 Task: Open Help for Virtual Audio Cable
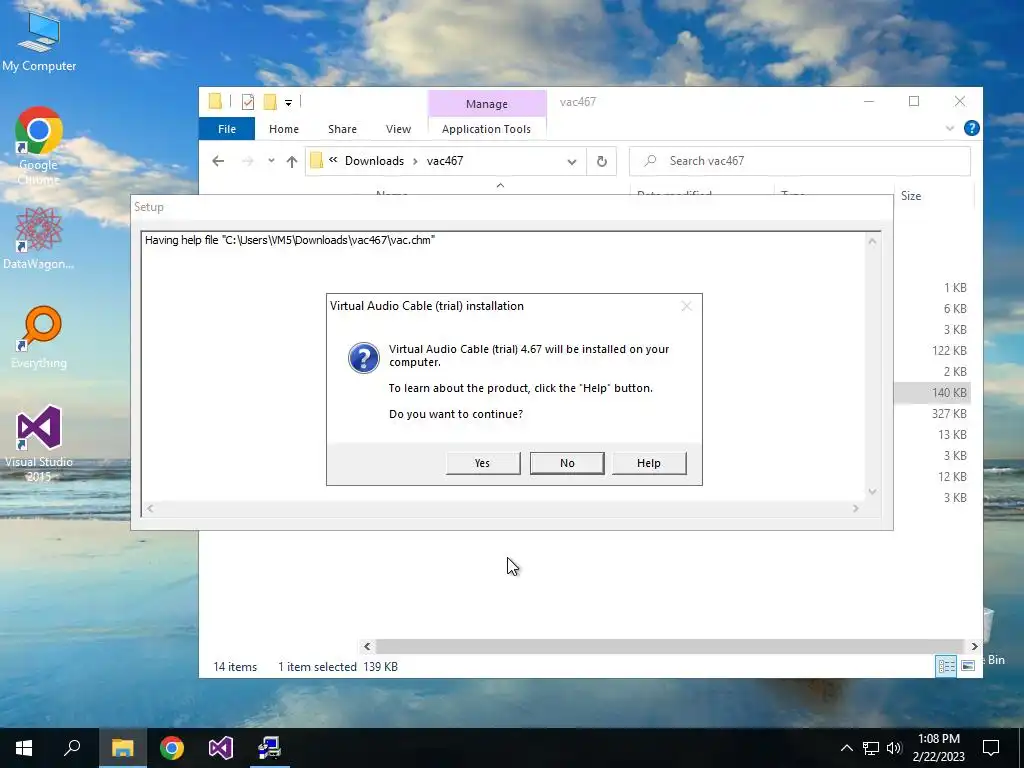648,463
